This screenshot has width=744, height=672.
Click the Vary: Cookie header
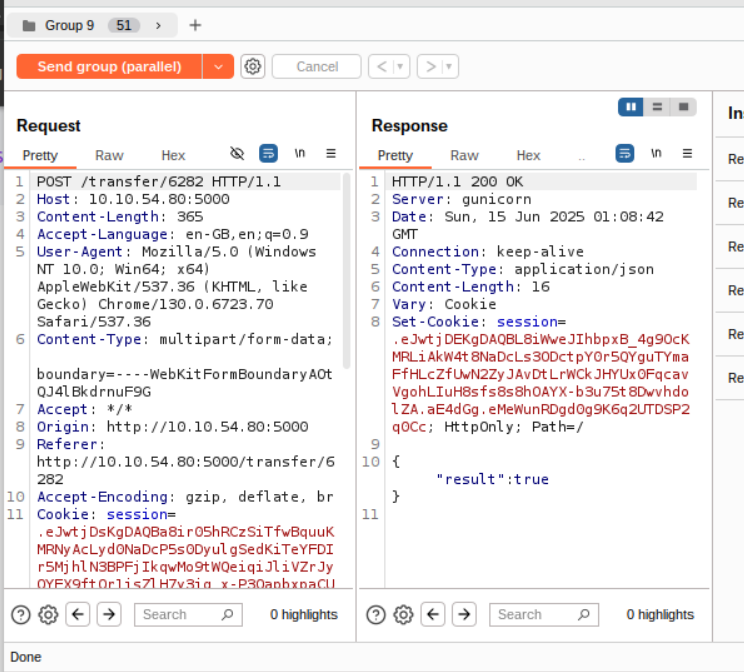click(x=444, y=304)
